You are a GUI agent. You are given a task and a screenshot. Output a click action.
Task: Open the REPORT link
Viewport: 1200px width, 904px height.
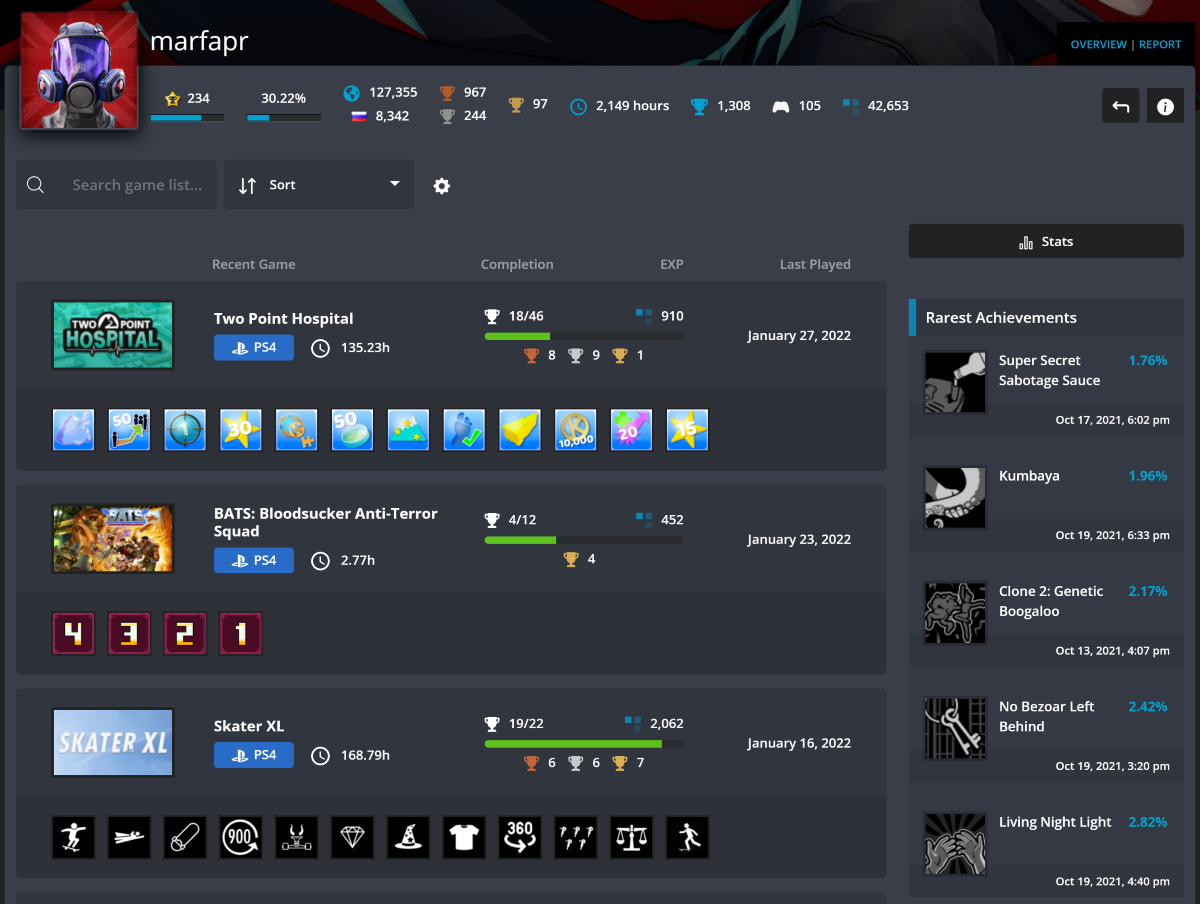pyautogui.click(x=1160, y=45)
